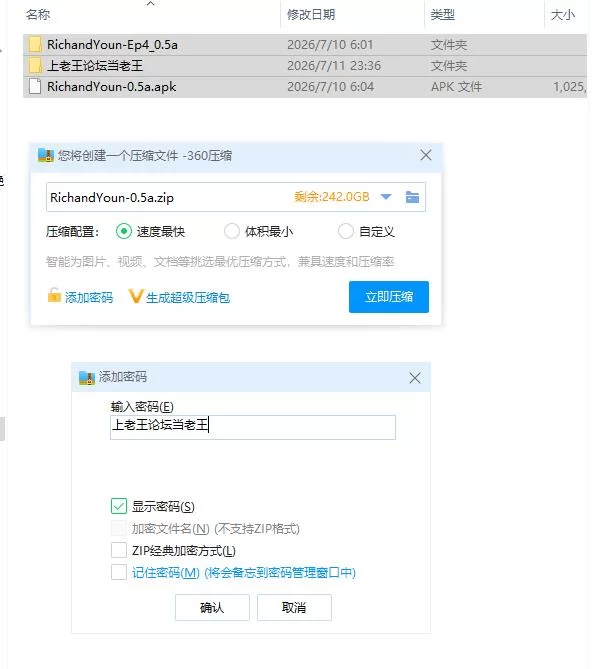Select the 自定义 compression option
This screenshot has height=669, width=592.
(345, 232)
